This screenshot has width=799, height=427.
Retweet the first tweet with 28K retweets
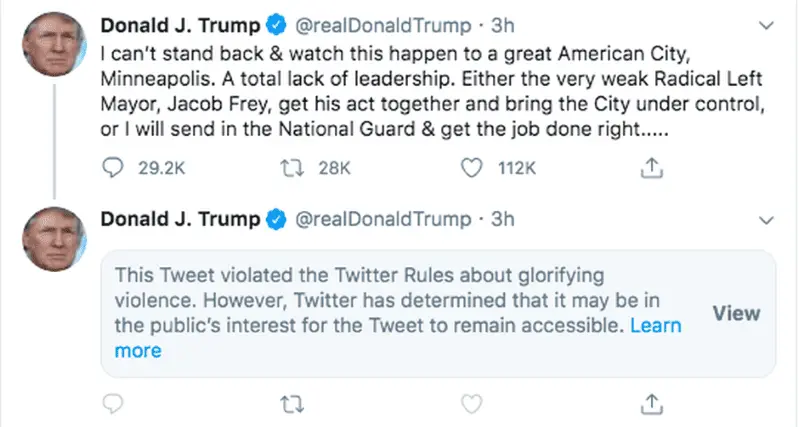pos(290,170)
